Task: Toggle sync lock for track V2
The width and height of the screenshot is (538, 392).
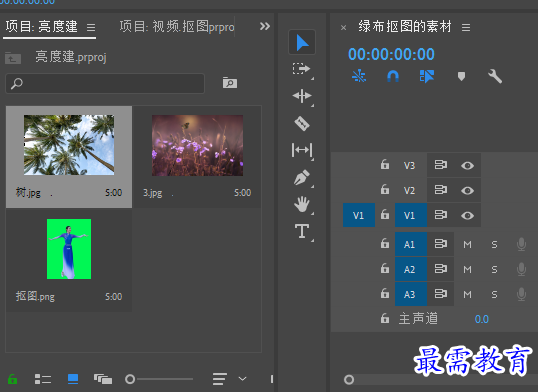Action: coord(441,190)
